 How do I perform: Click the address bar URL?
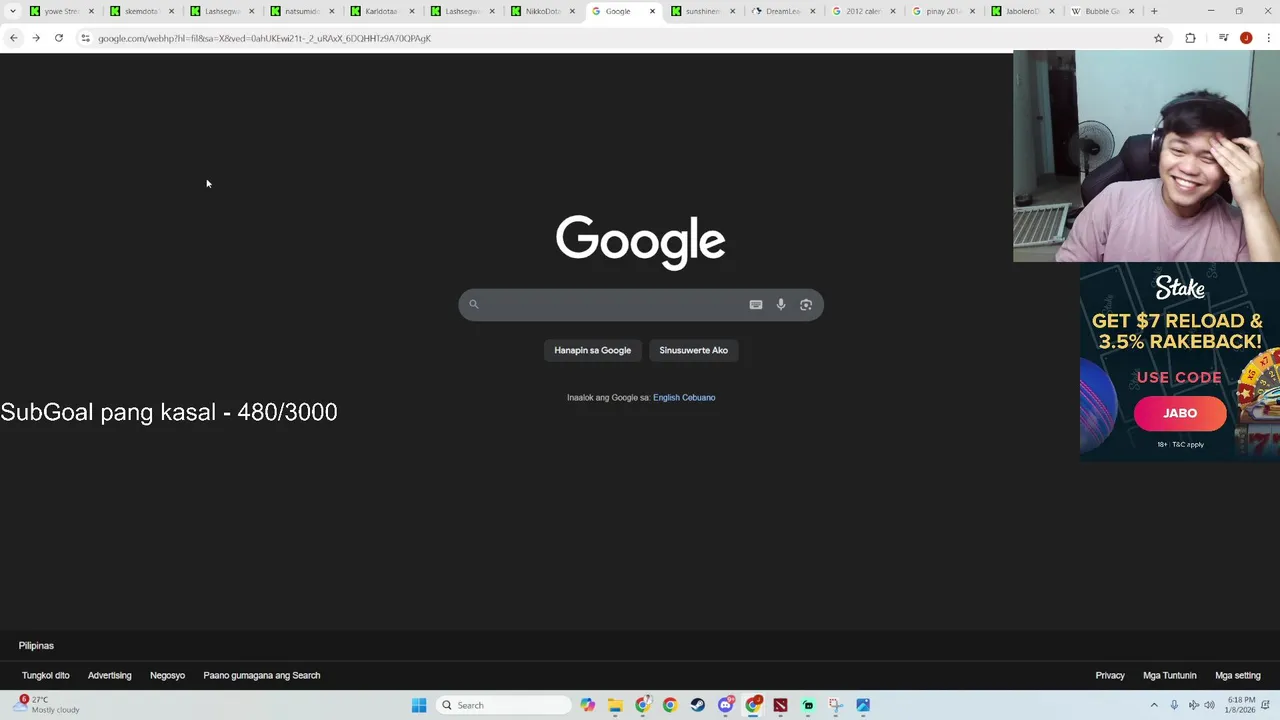point(264,38)
